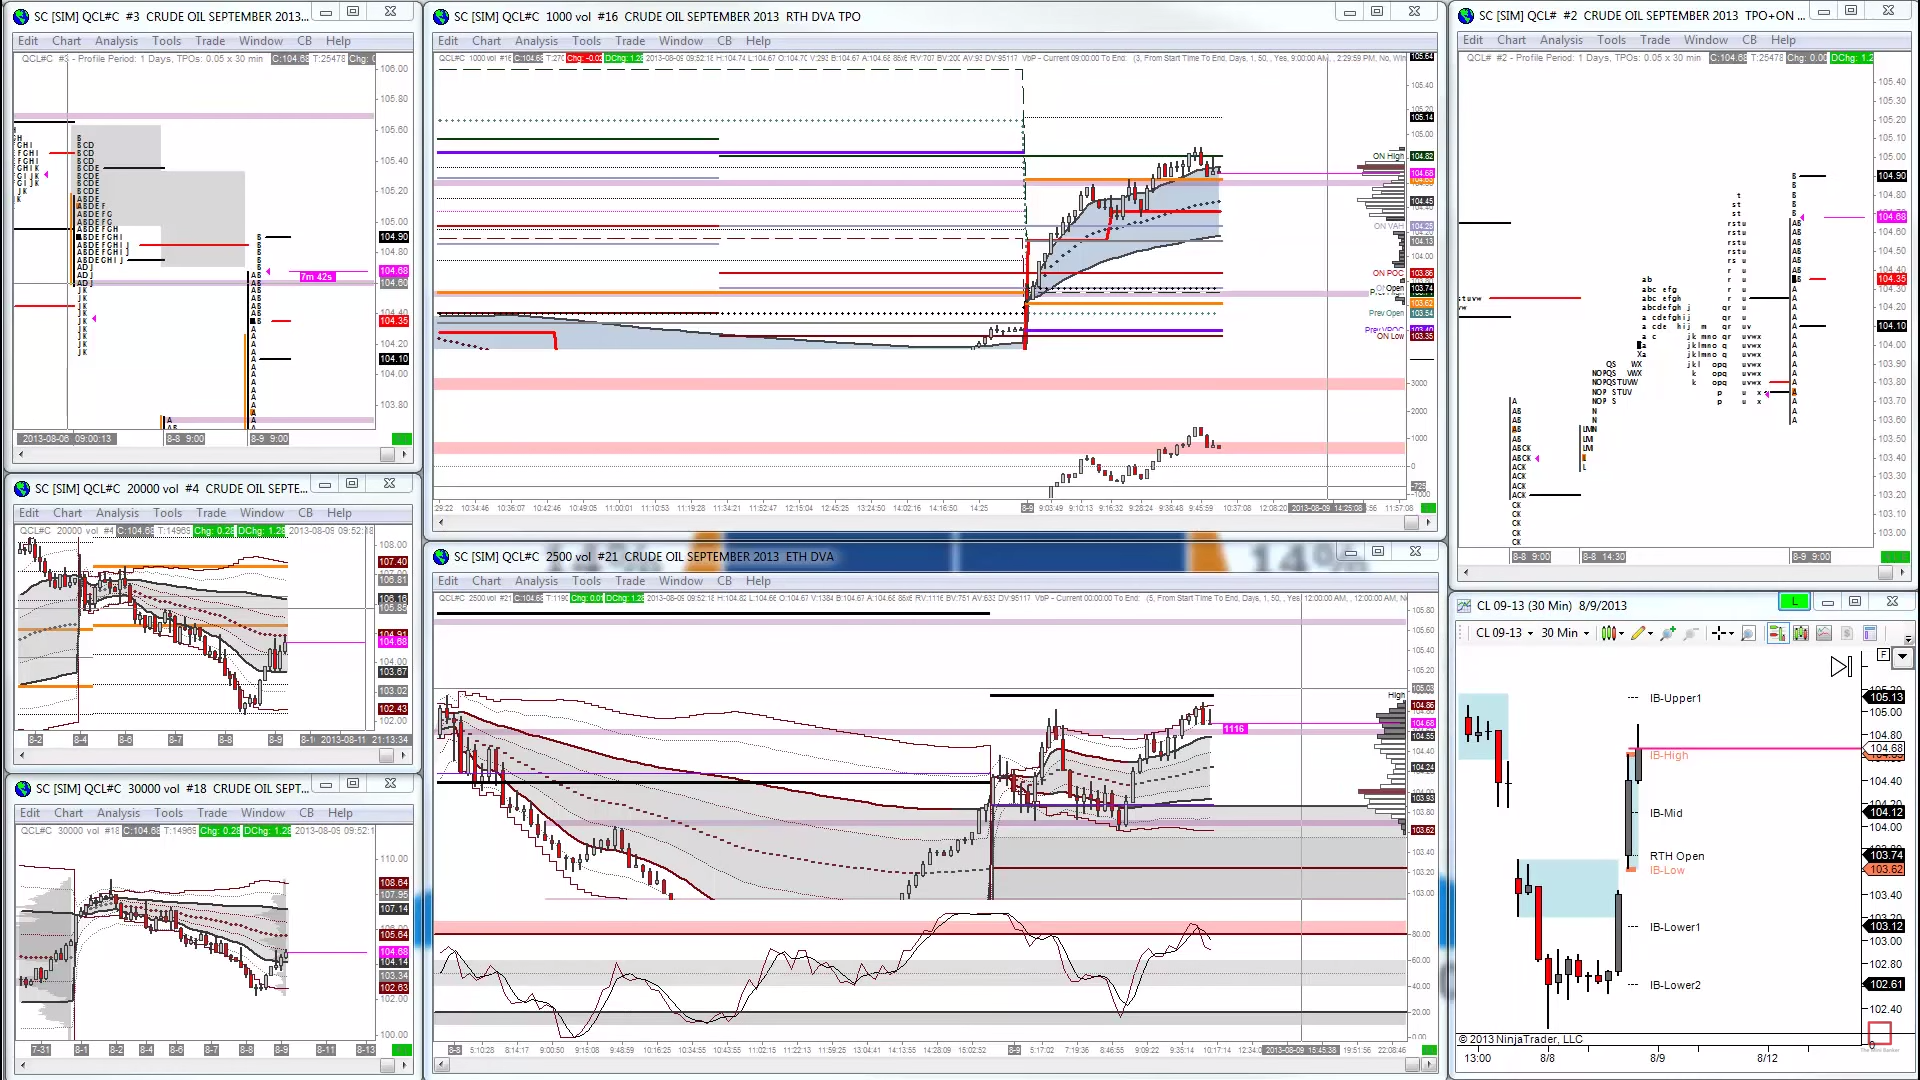
Task: Click the zoom region magnifier icon
Action: (x=1748, y=633)
